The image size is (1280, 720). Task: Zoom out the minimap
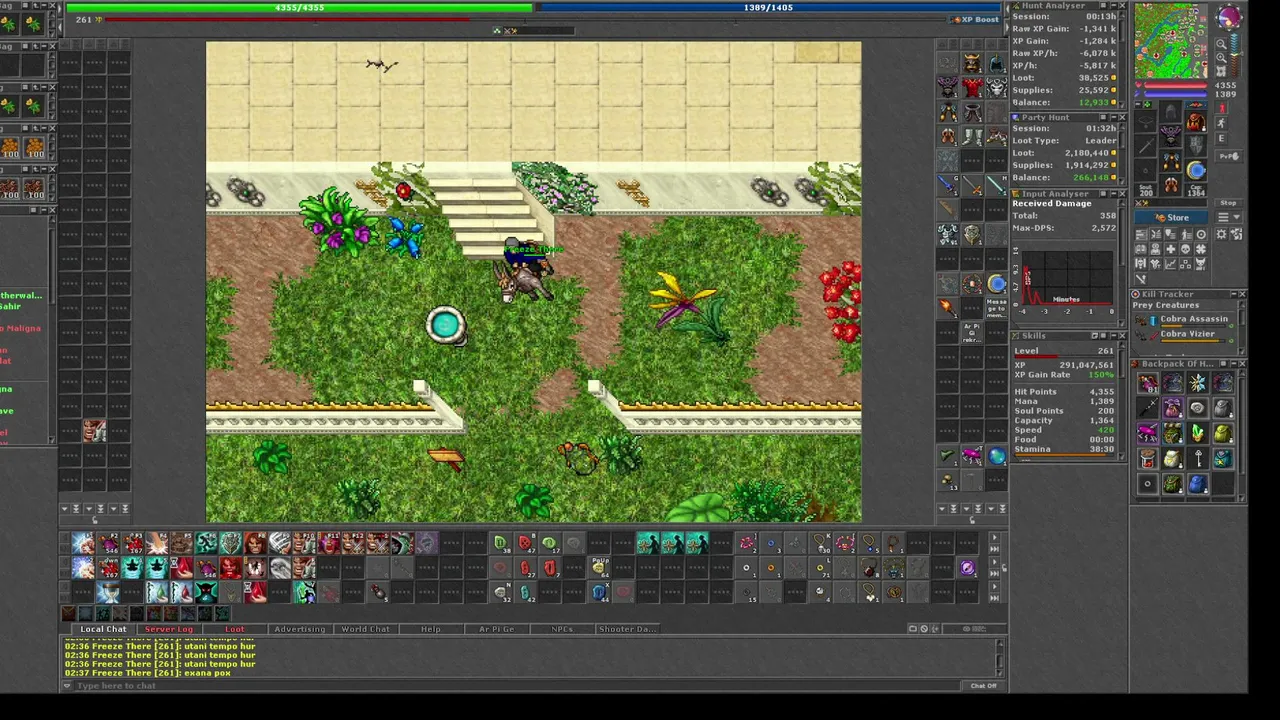coord(1222,43)
